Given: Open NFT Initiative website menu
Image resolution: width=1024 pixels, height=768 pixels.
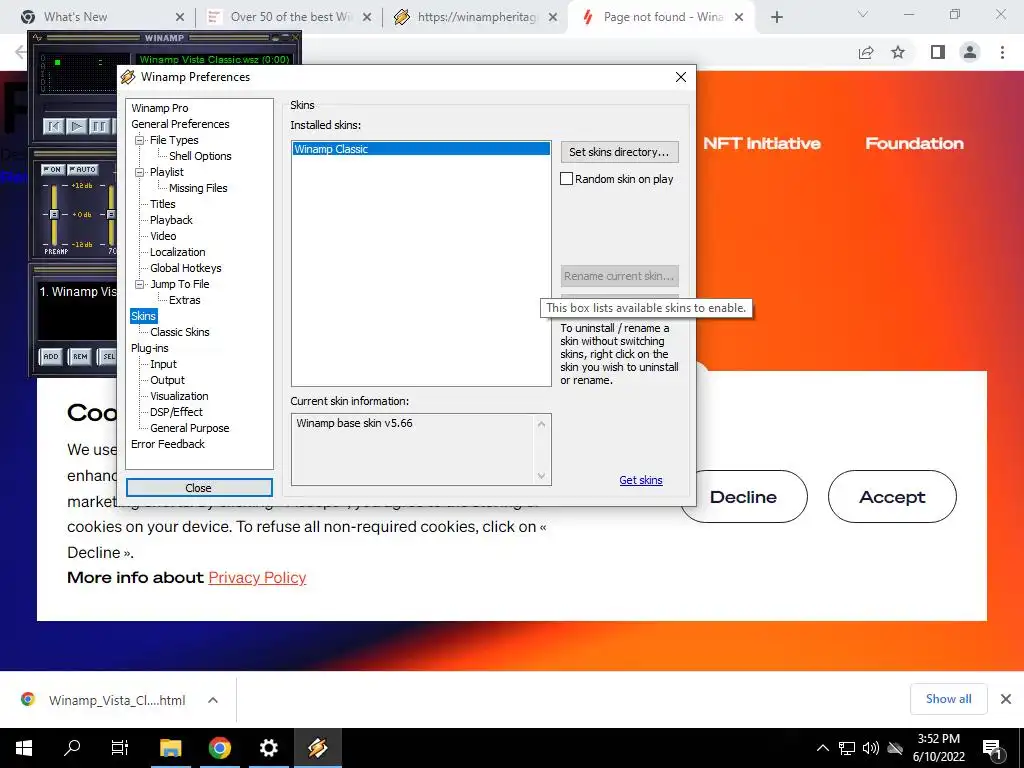Looking at the screenshot, I should click(x=761, y=144).
